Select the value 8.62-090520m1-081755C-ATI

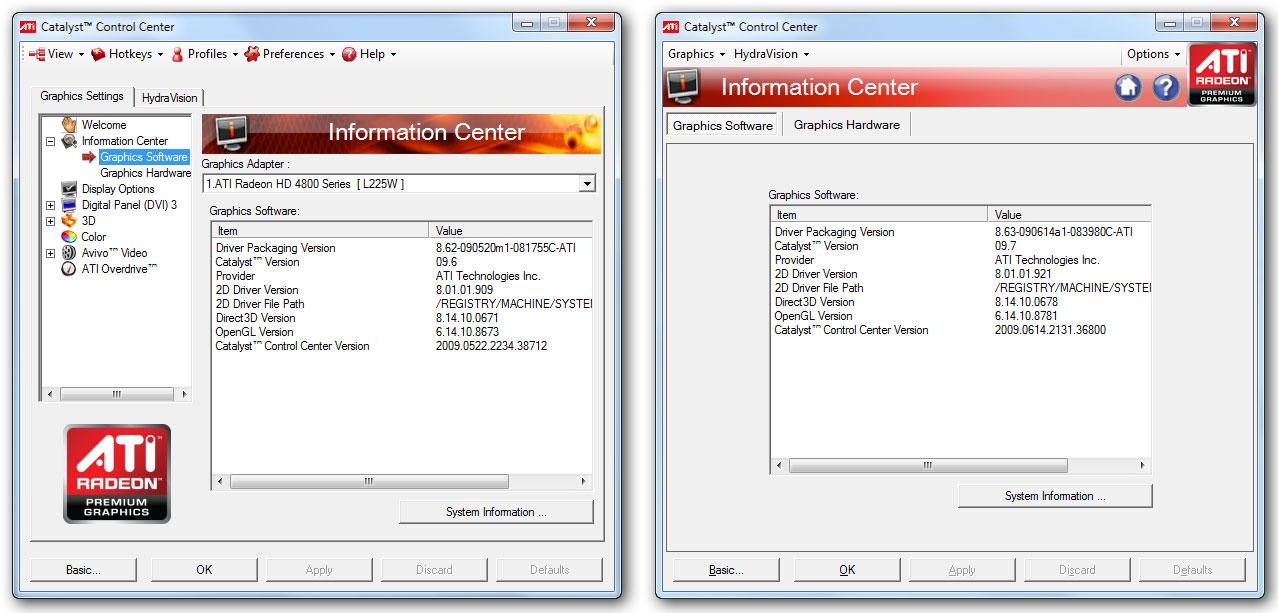[506, 248]
